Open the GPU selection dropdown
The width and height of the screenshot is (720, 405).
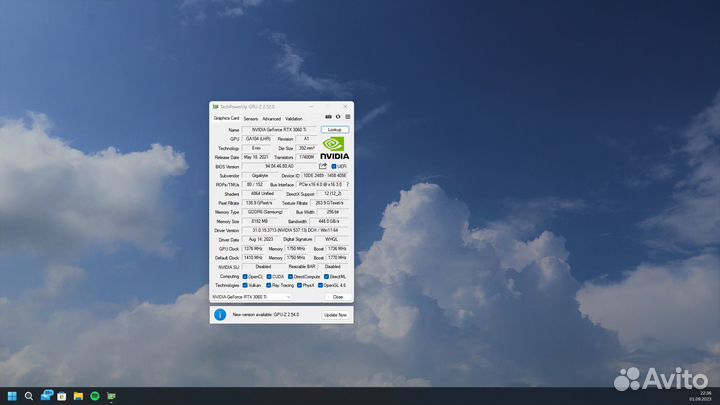coord(251,297)
